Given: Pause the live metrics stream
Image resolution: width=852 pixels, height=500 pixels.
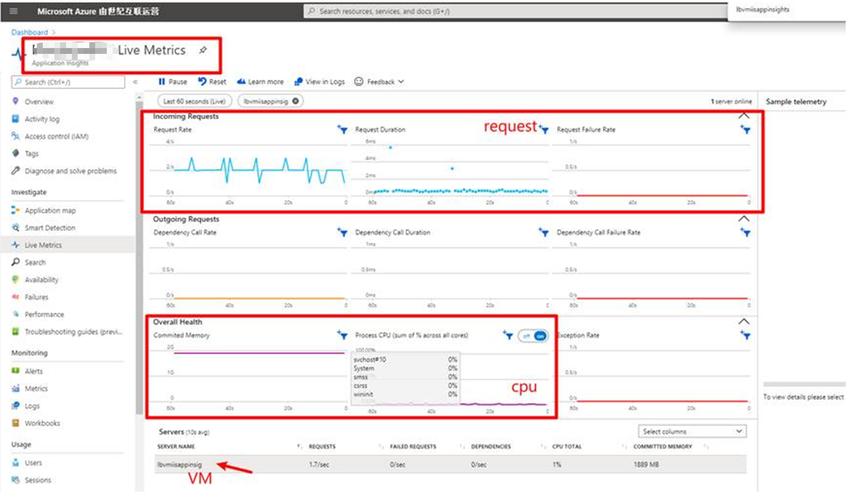Looking at the screenshot, I should click(x=172, y=82).
